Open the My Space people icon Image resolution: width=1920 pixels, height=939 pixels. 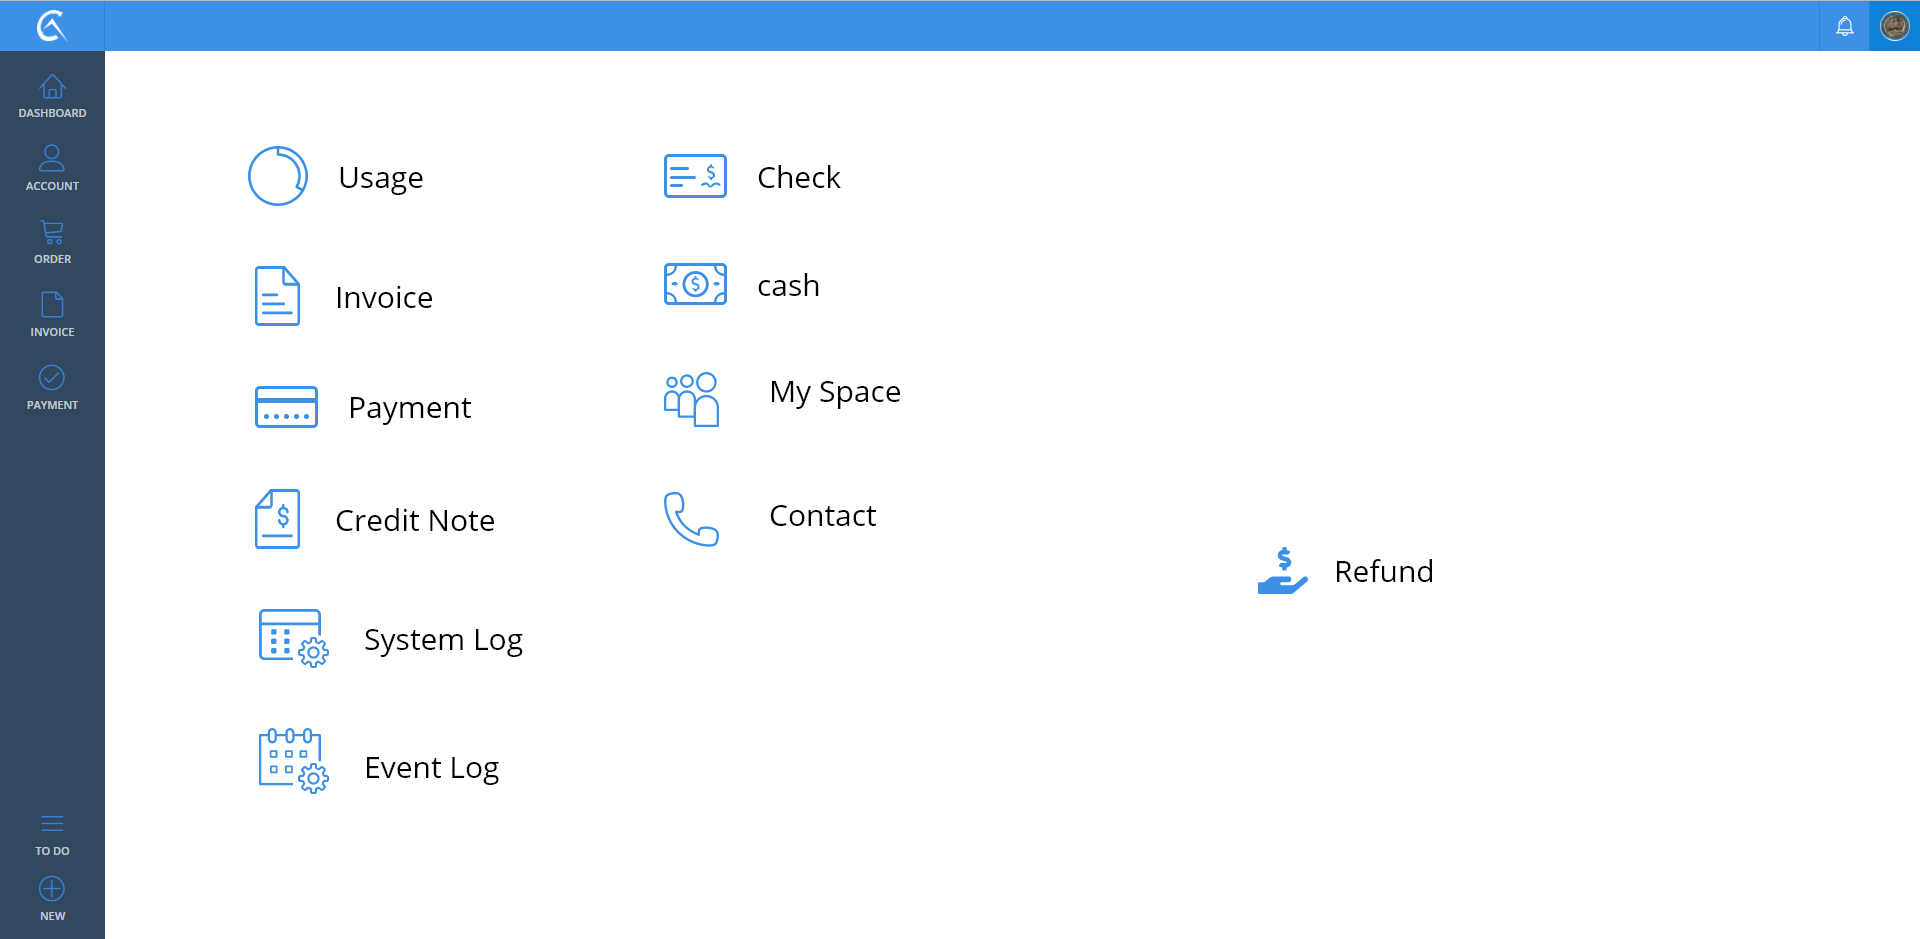click(691, 399)
